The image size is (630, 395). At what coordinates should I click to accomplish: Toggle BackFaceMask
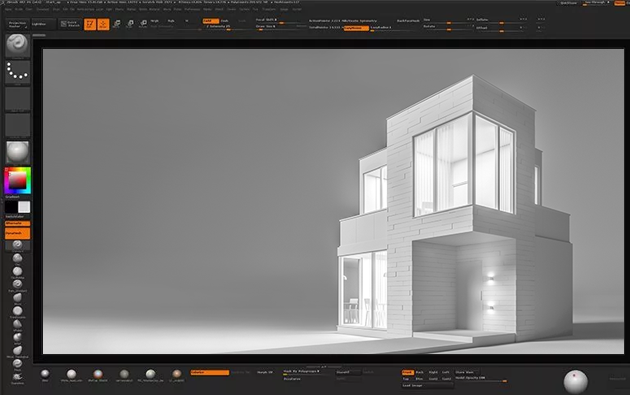[x=408, y=20]
